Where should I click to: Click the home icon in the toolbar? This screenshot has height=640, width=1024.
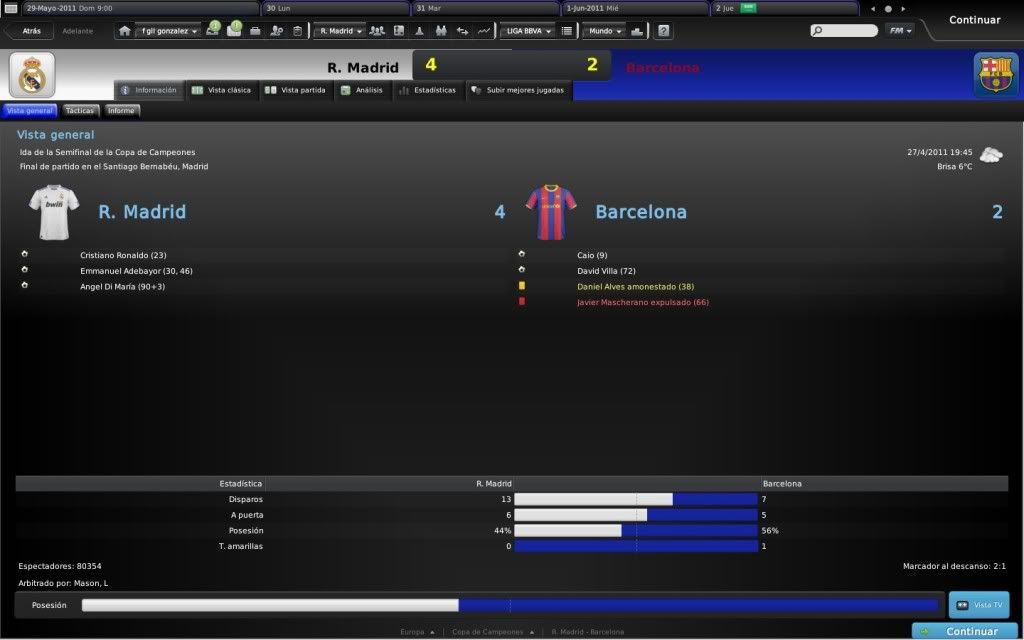coord(125,31)
